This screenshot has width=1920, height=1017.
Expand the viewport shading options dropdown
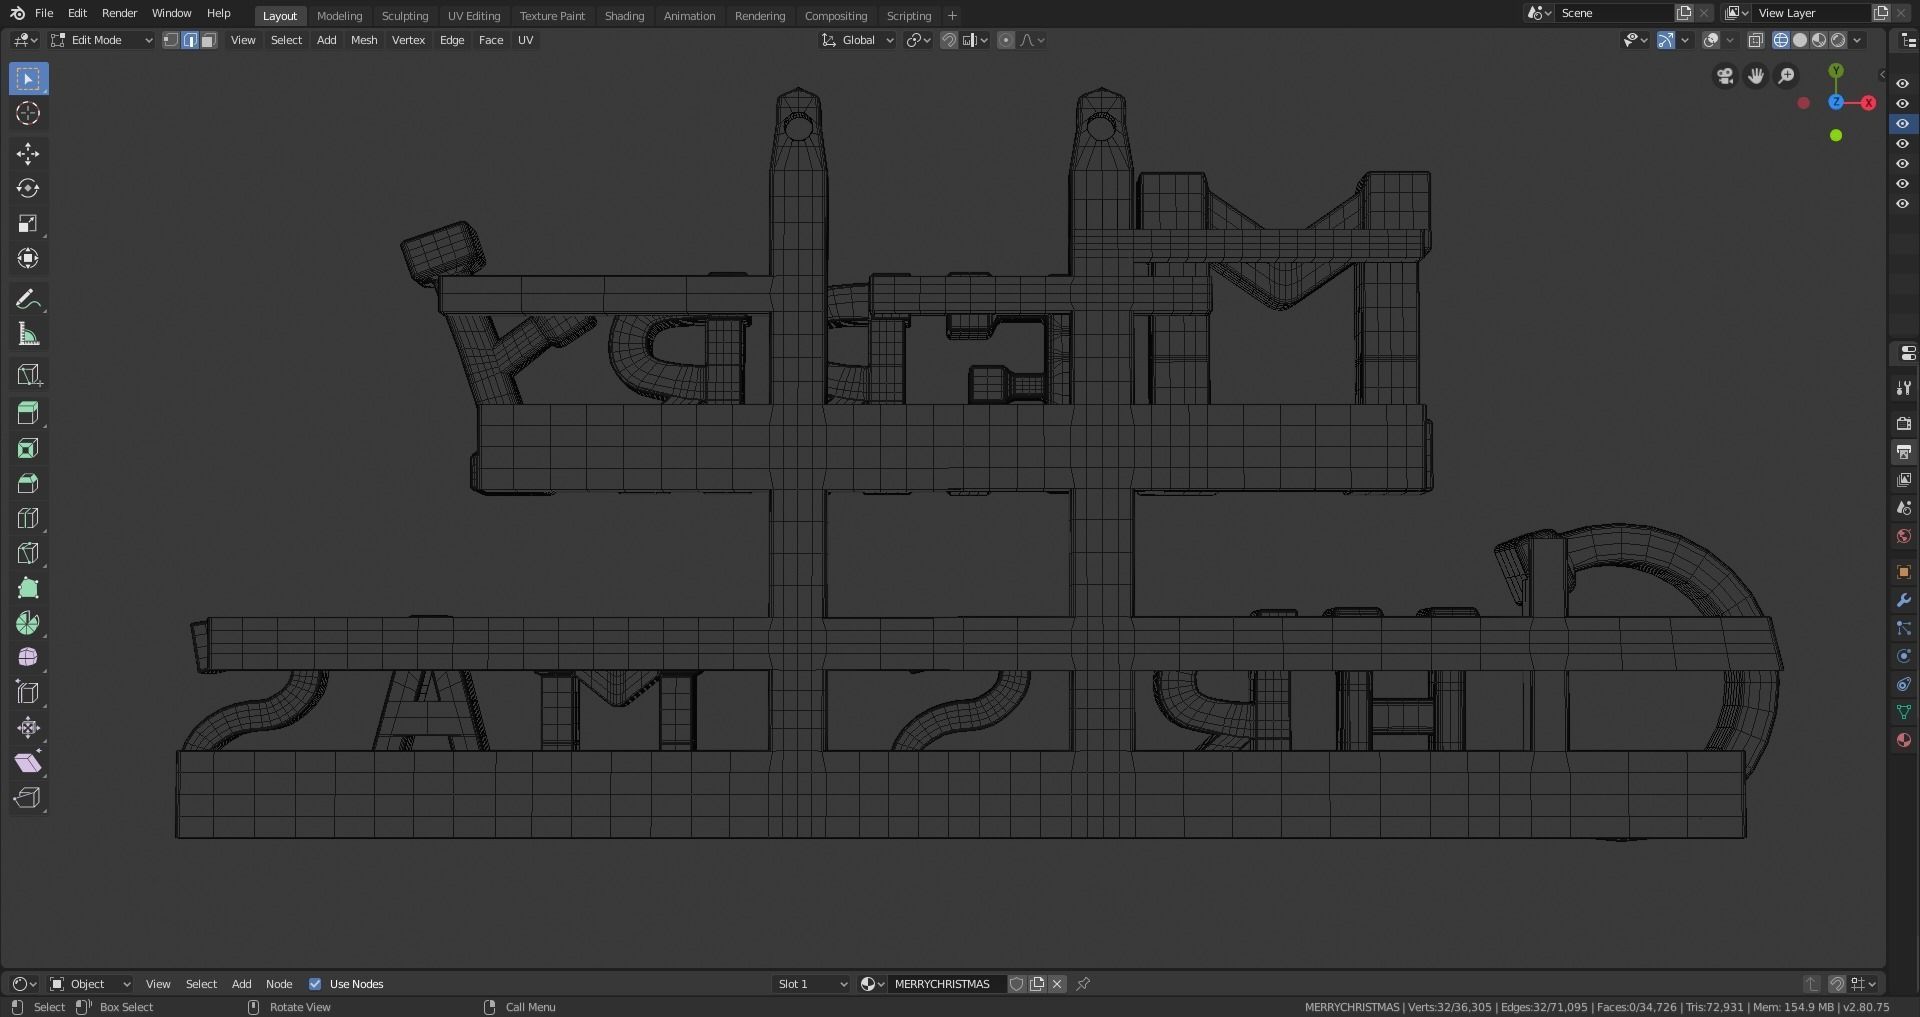[x=1857, y=40]
